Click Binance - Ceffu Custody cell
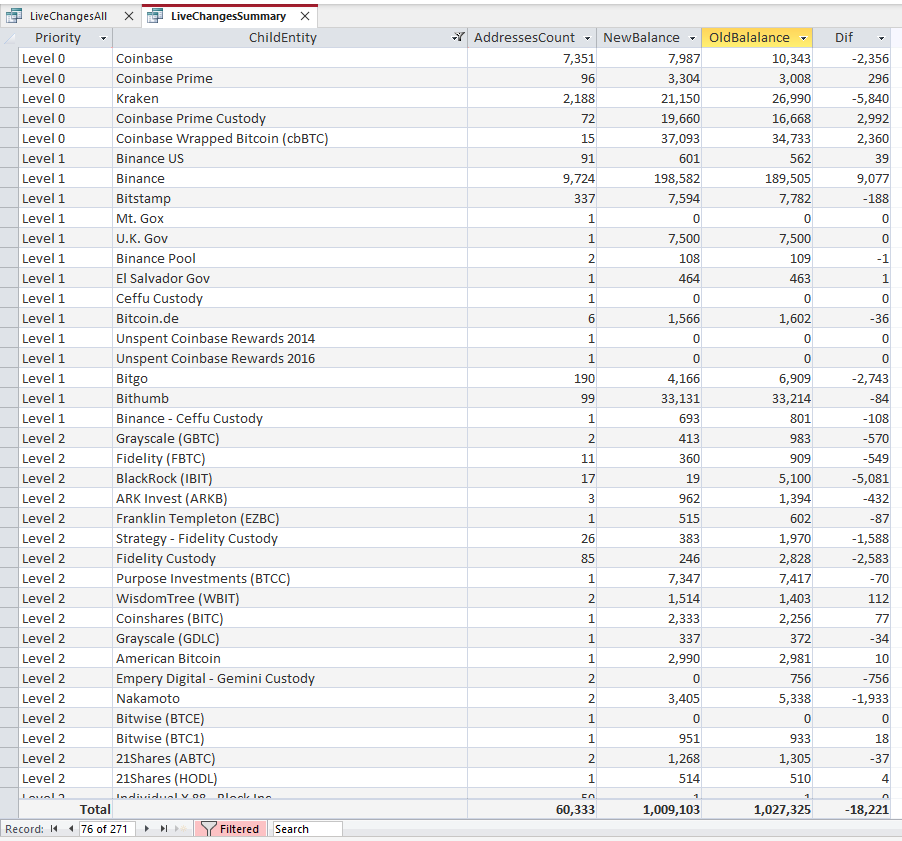 [x=290, y=418]
